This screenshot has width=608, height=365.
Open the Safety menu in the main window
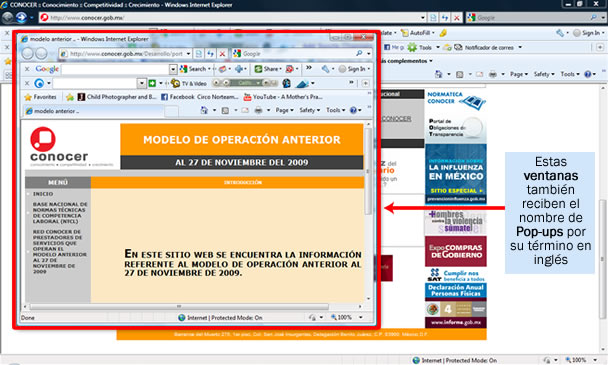click(x=544, y=74)
